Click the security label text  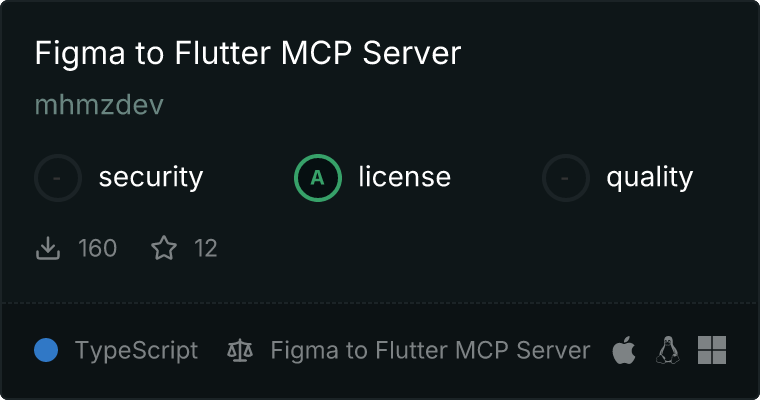pos(151,178)
